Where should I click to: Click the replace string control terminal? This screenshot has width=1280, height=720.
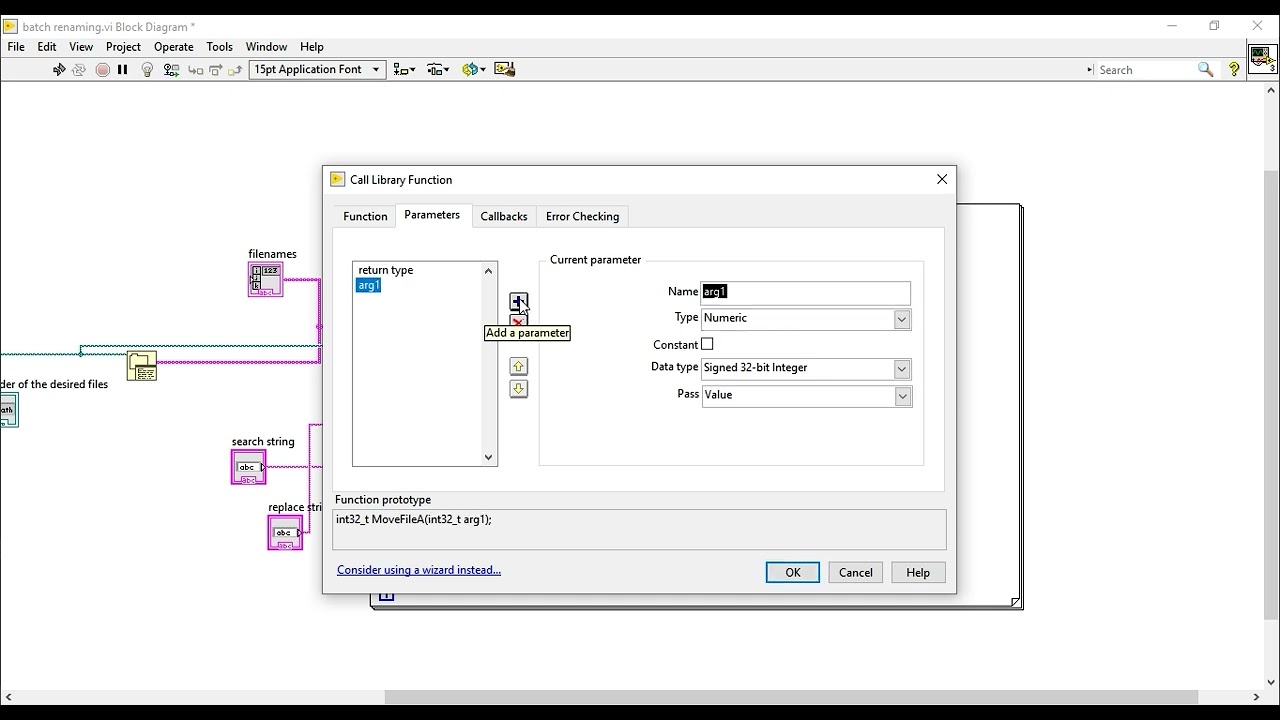pyautogui.click(x=285, y=533)
